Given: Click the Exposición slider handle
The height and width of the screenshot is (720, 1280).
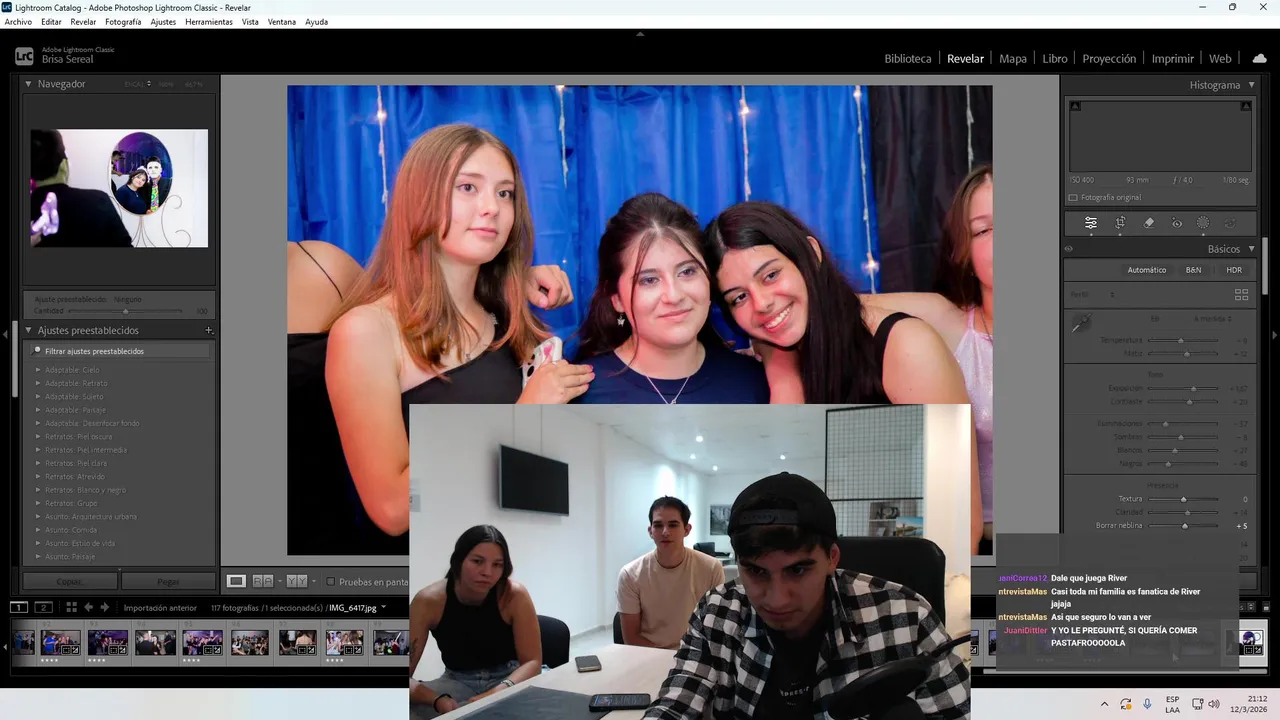Looking at the screenshot, I should pyautogui.click(x=1193, y=388).
